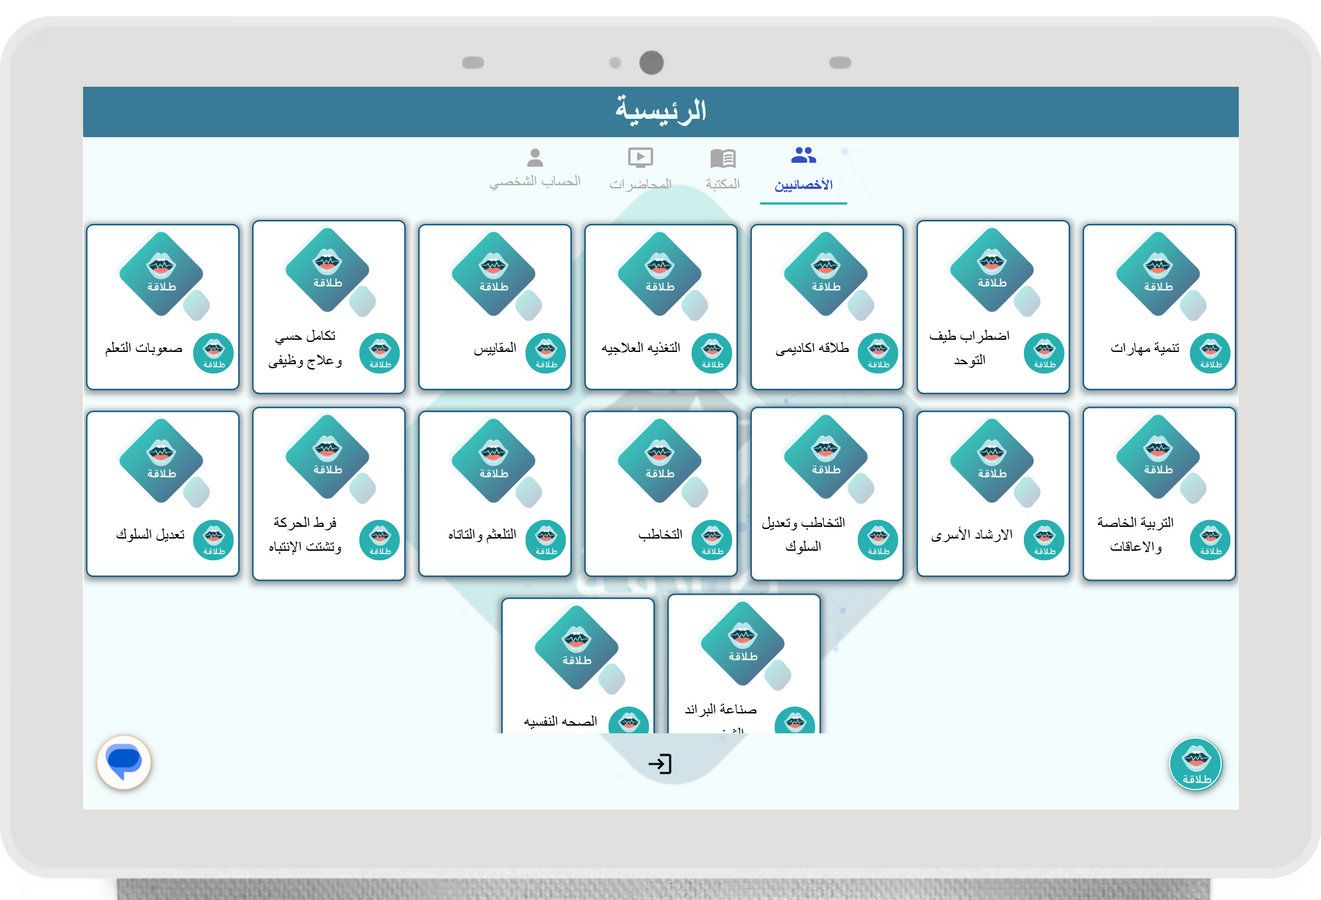Viewport: 1321px width, 900px height.
Task: Go to the المحاضرات (Lectures) tab
Action: (640, 170)
